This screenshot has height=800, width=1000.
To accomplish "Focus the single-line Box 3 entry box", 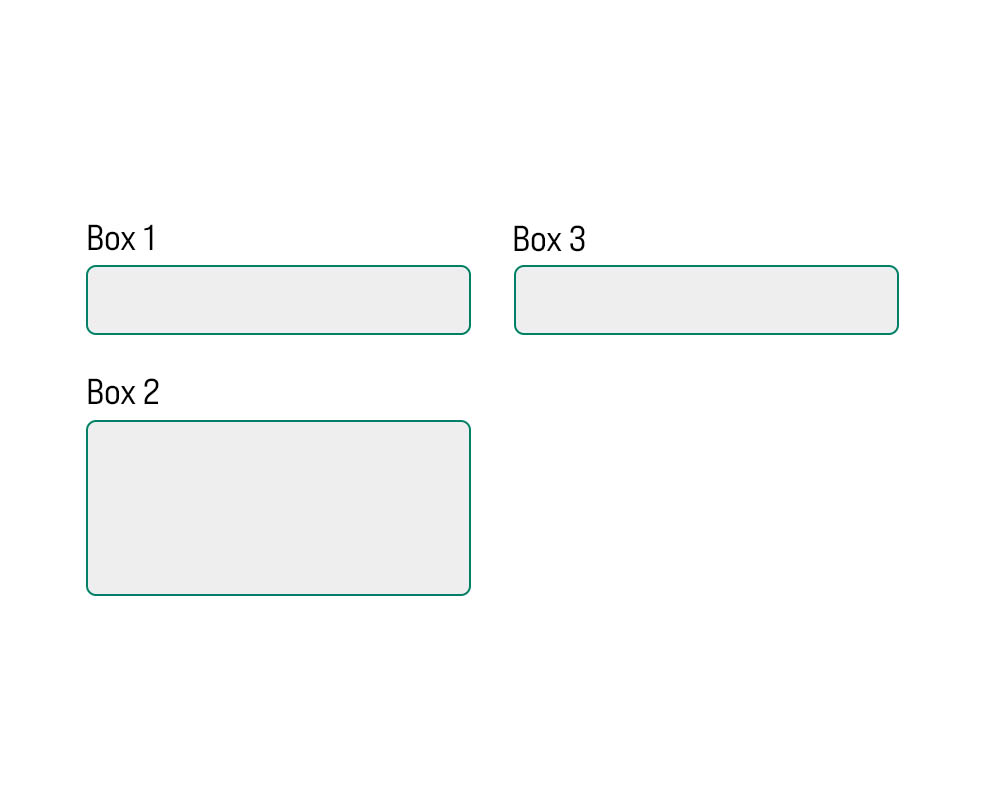I will (x=706, y=300).
